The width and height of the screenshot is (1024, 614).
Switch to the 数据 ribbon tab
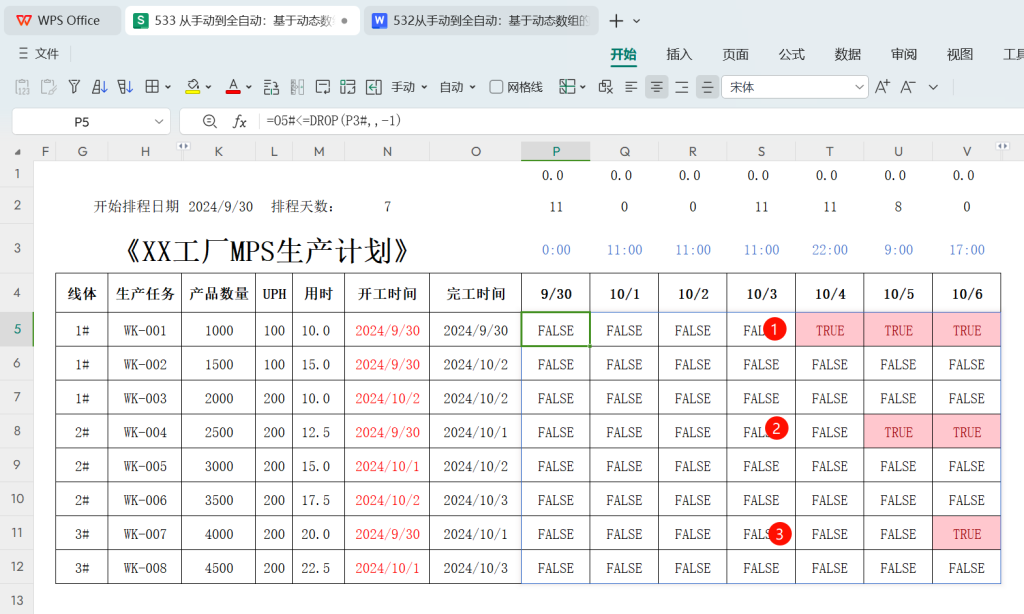click(848, 54)
